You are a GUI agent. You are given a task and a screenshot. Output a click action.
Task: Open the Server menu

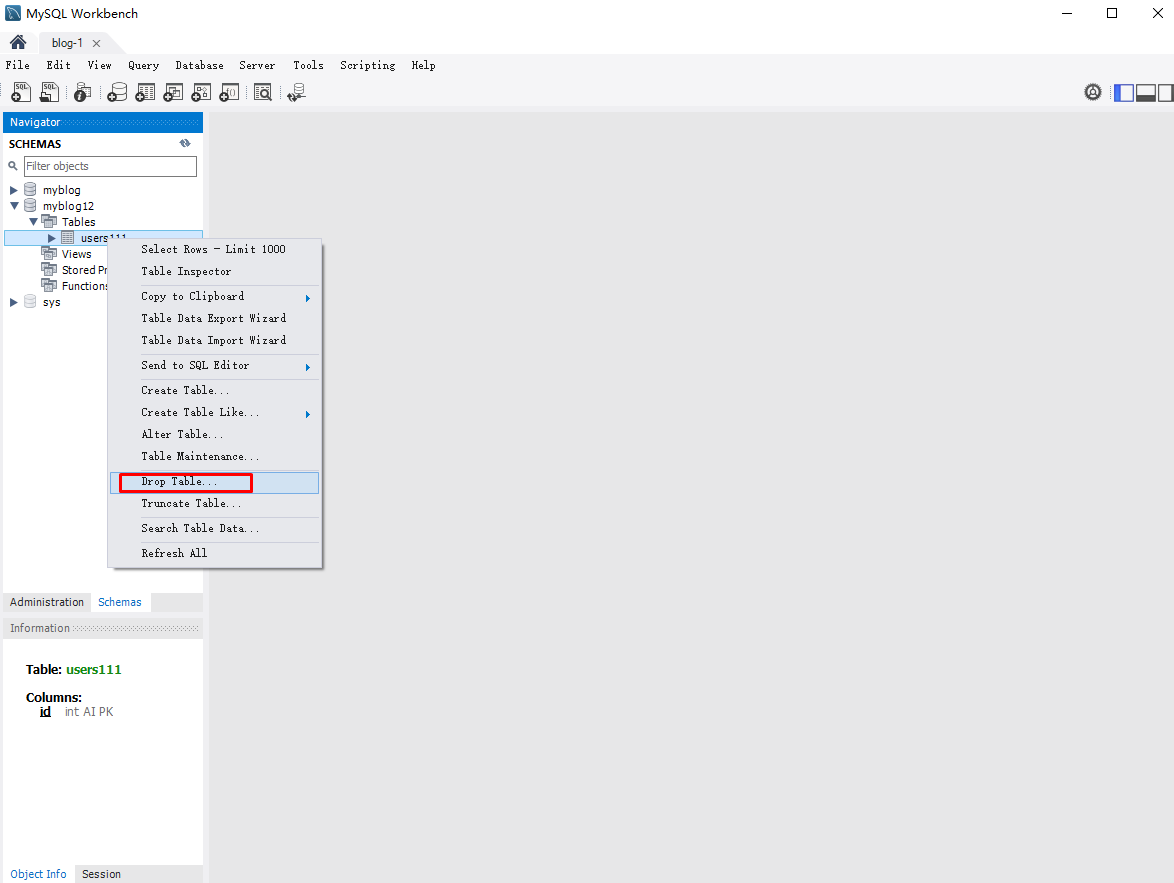tap(257, 65)
